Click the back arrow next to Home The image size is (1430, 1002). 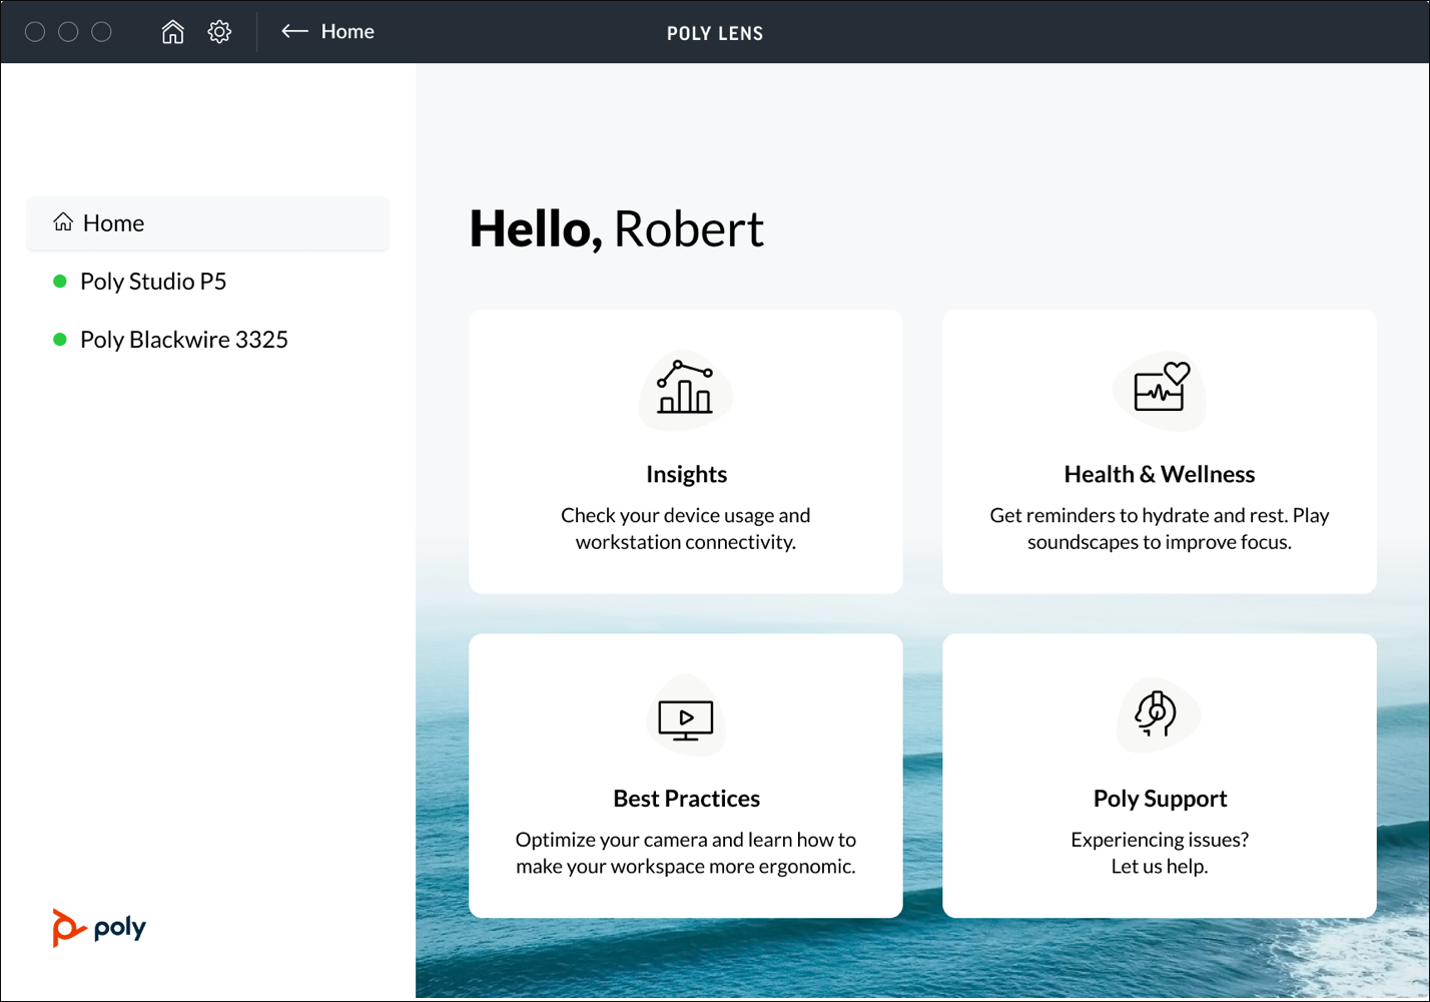coord(294,31)
